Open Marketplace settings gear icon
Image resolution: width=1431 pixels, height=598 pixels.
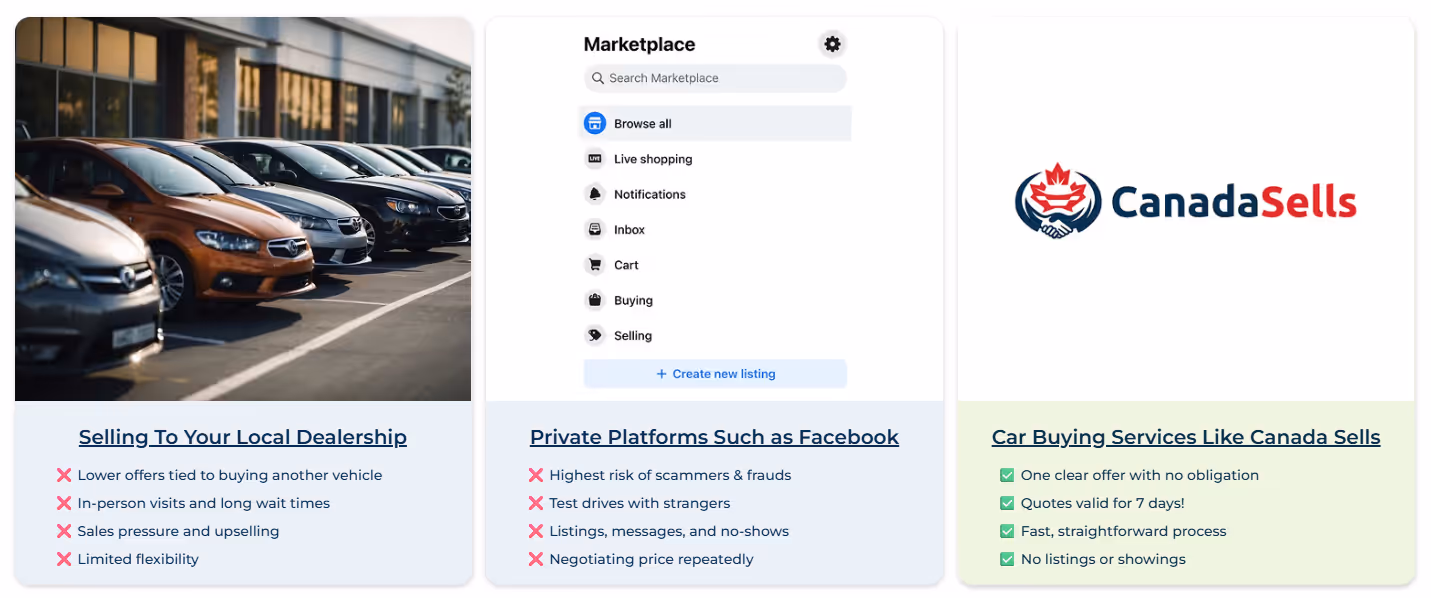click(x=832, y=44)
